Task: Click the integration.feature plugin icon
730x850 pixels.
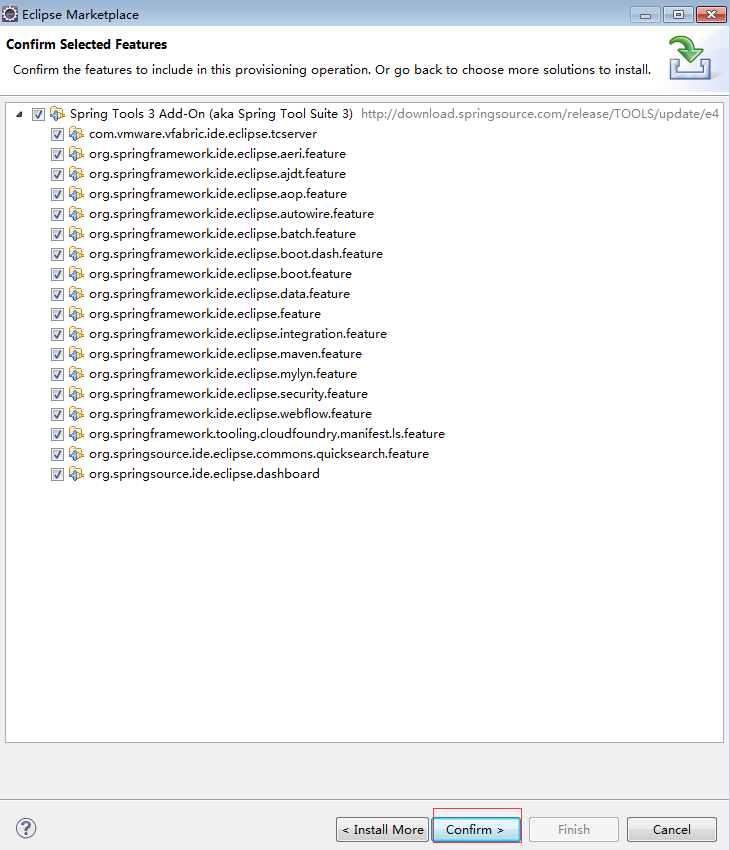Action: [x=76, y=334]
